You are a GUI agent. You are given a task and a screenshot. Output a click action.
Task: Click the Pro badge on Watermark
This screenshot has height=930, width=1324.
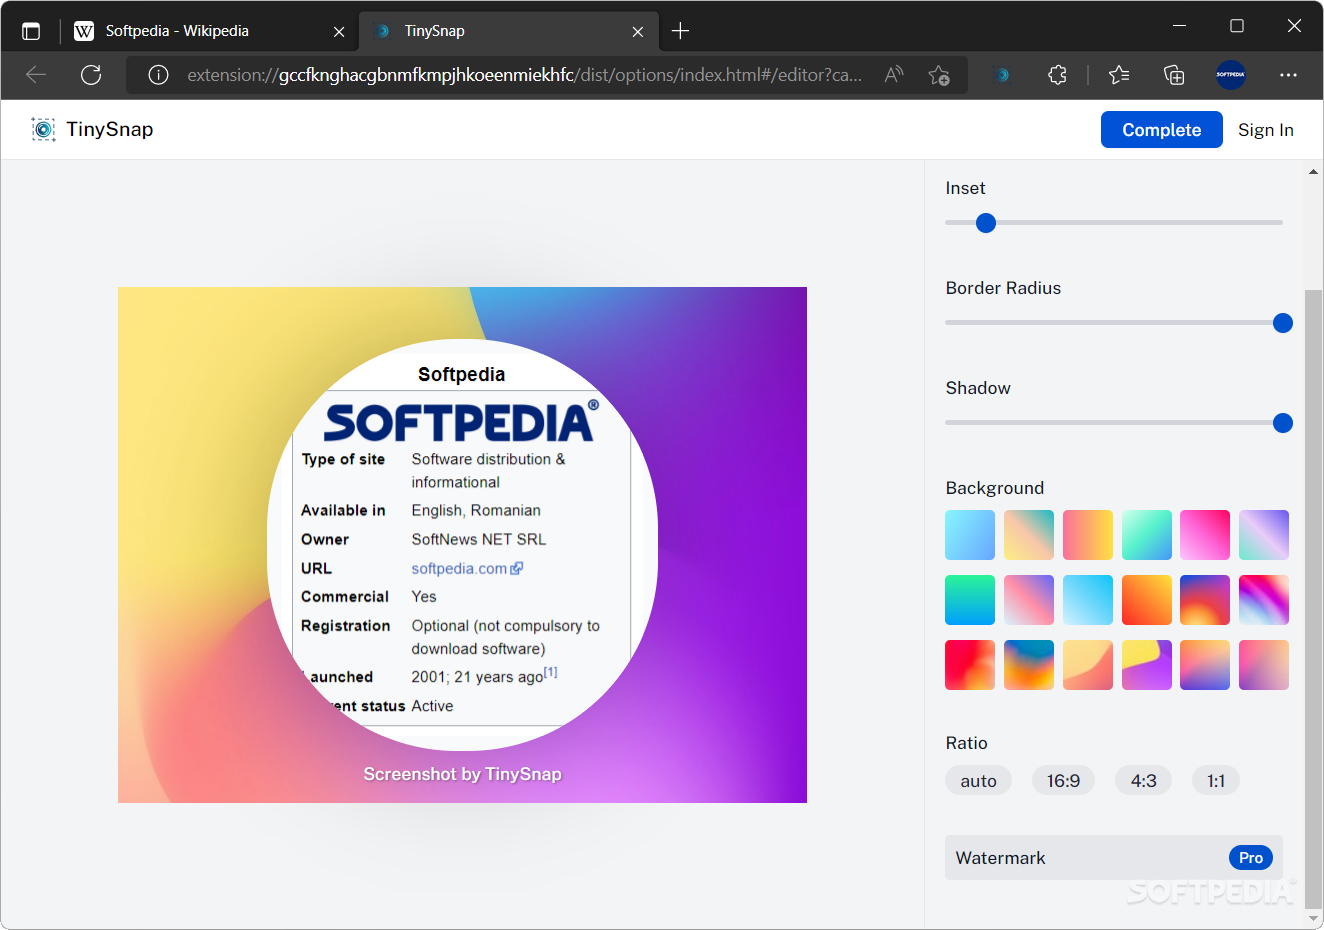(x=1251, y=858)
